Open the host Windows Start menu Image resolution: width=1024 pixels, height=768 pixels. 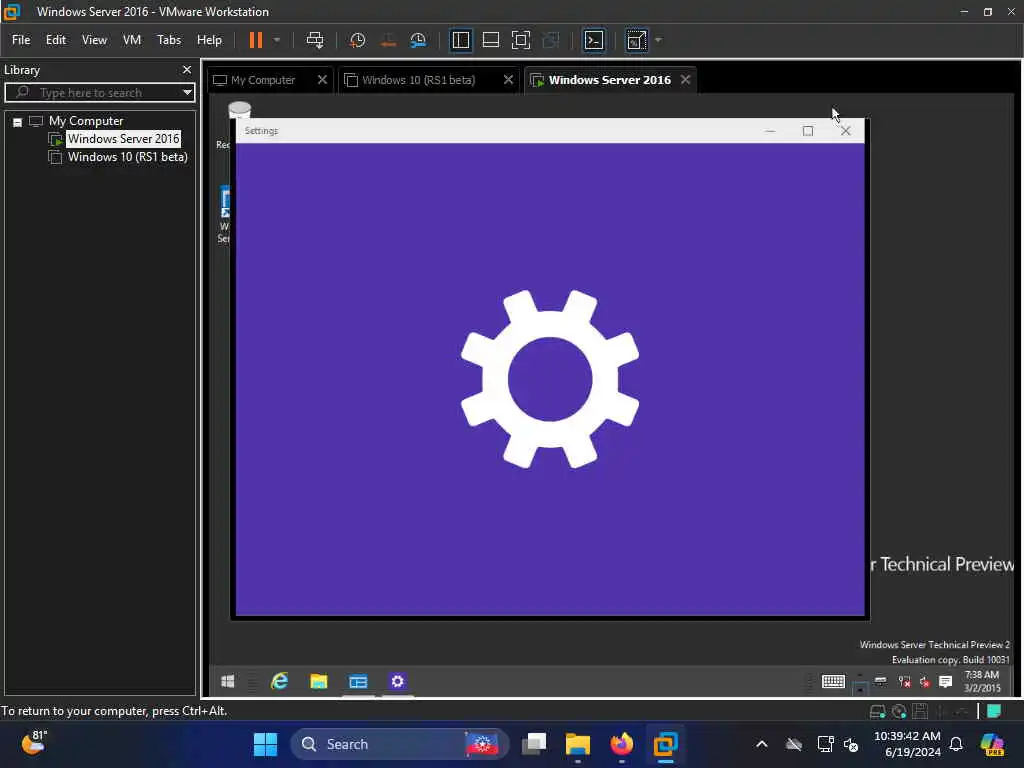[265, 744]
